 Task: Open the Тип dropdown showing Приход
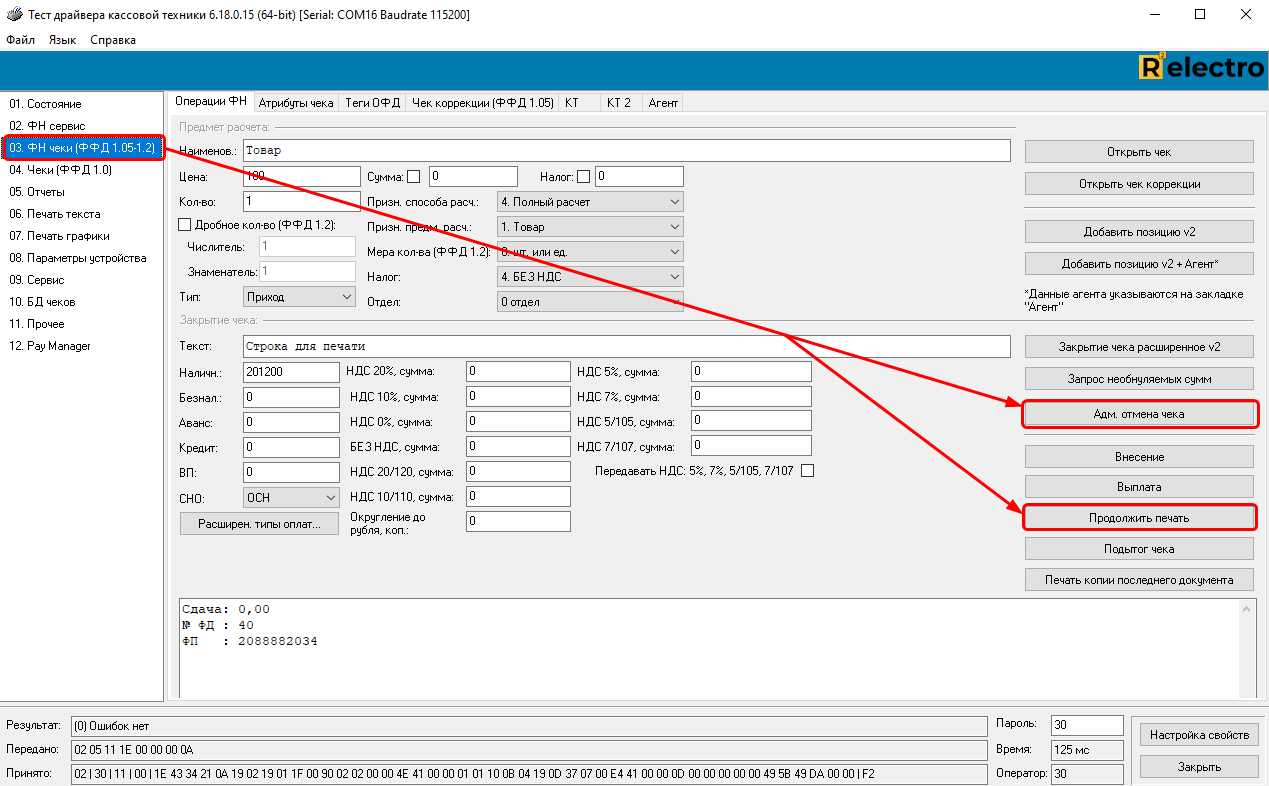[299, 297]
